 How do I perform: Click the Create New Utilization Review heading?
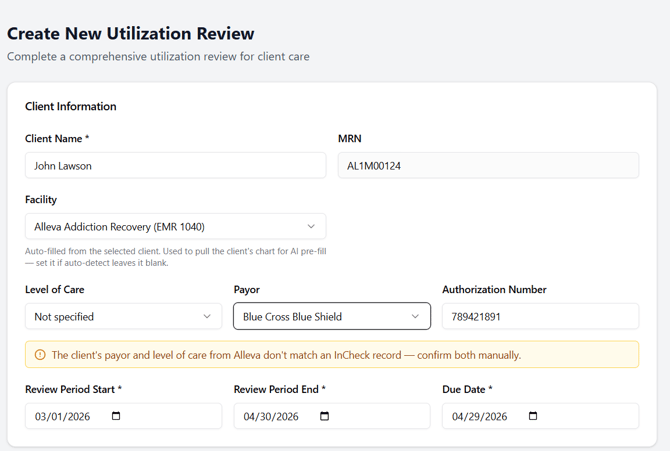[x=131, y=33]
